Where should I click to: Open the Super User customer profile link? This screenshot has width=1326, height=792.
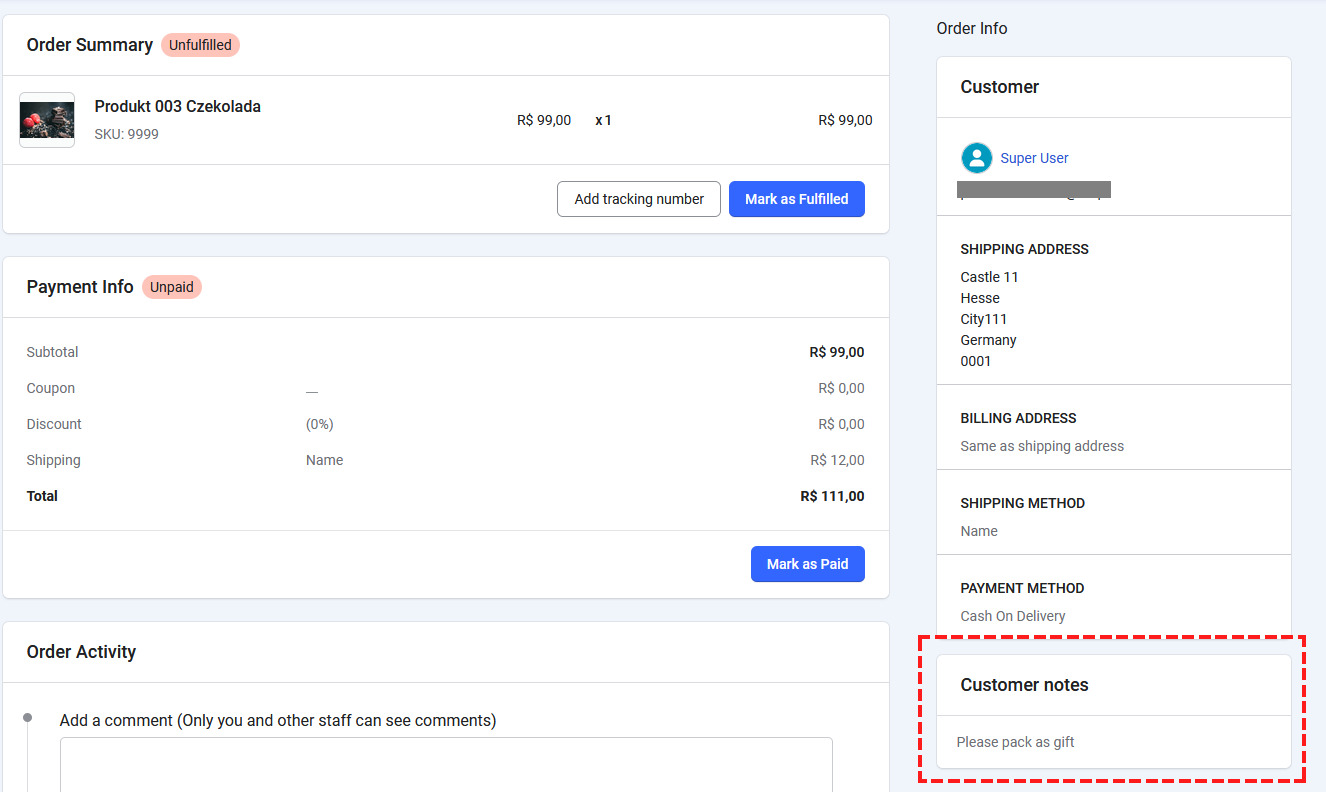coord(1034,158)
